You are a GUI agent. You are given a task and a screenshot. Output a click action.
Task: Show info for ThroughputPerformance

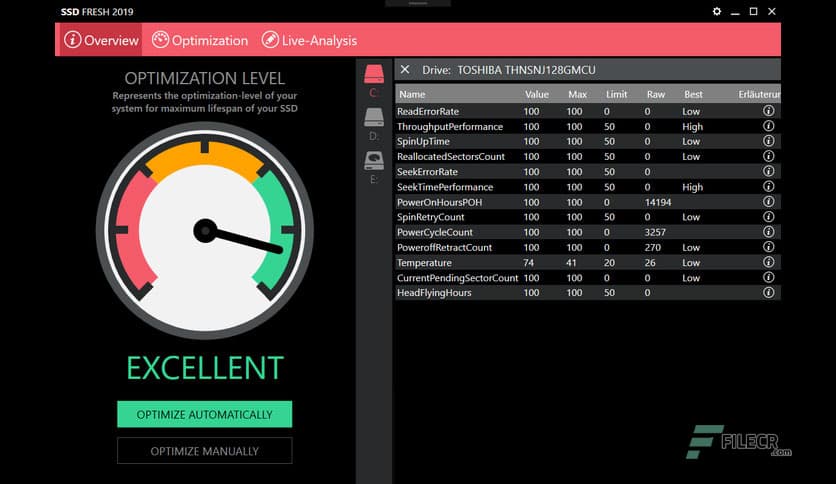[x=768, y=126]
